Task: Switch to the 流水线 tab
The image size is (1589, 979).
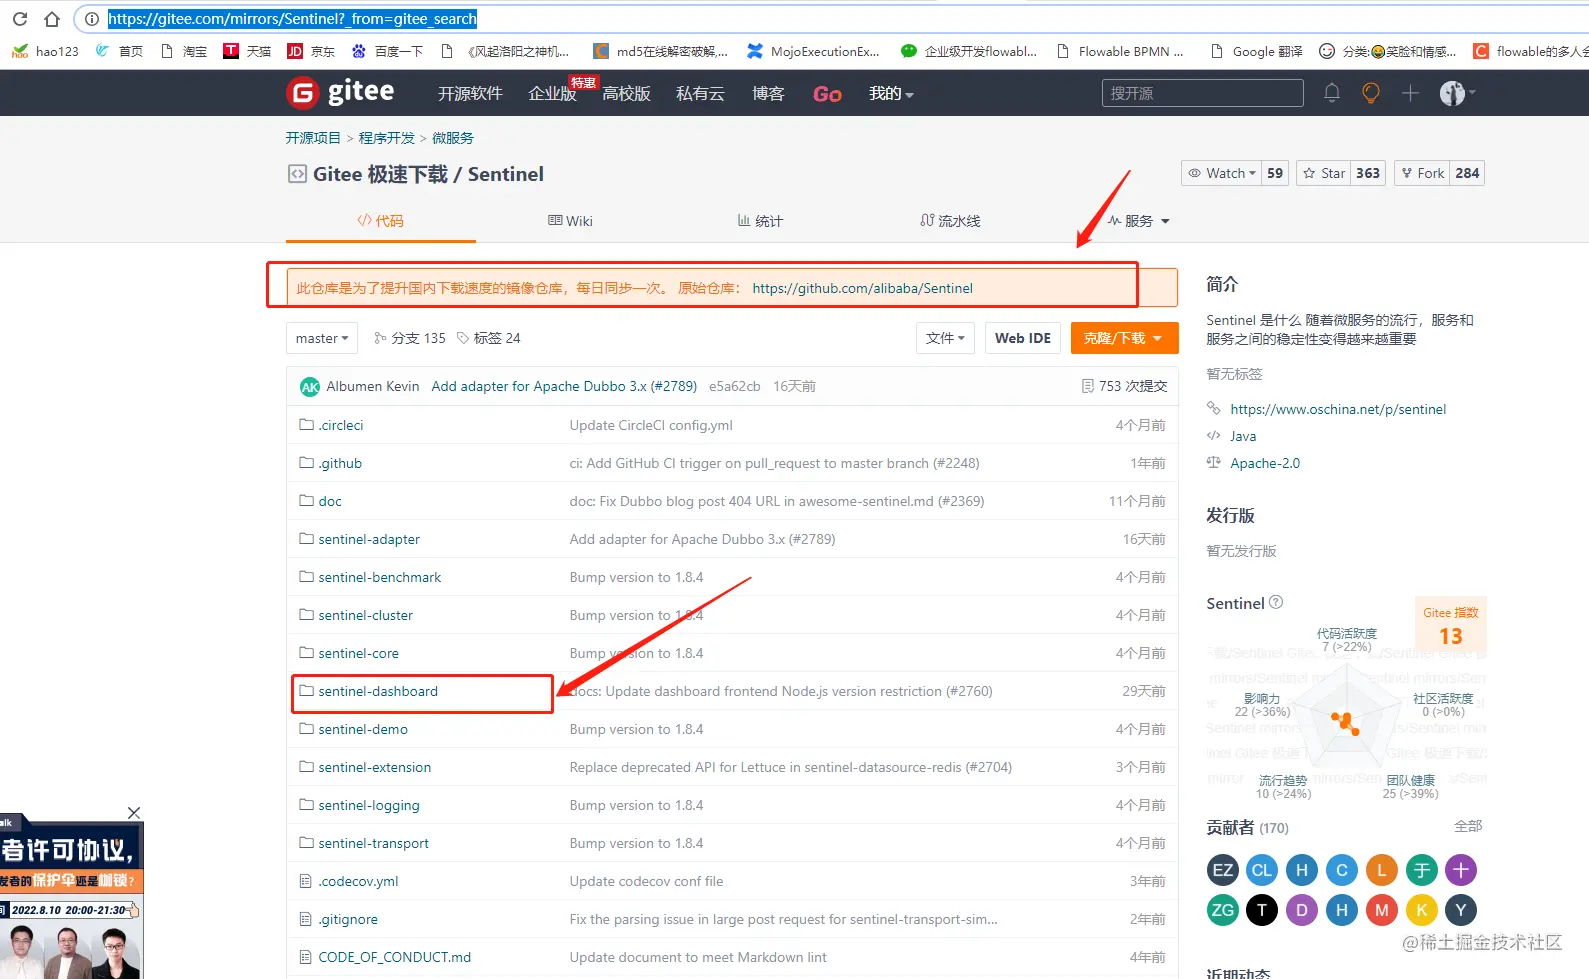Action: (x=950, y=221)
